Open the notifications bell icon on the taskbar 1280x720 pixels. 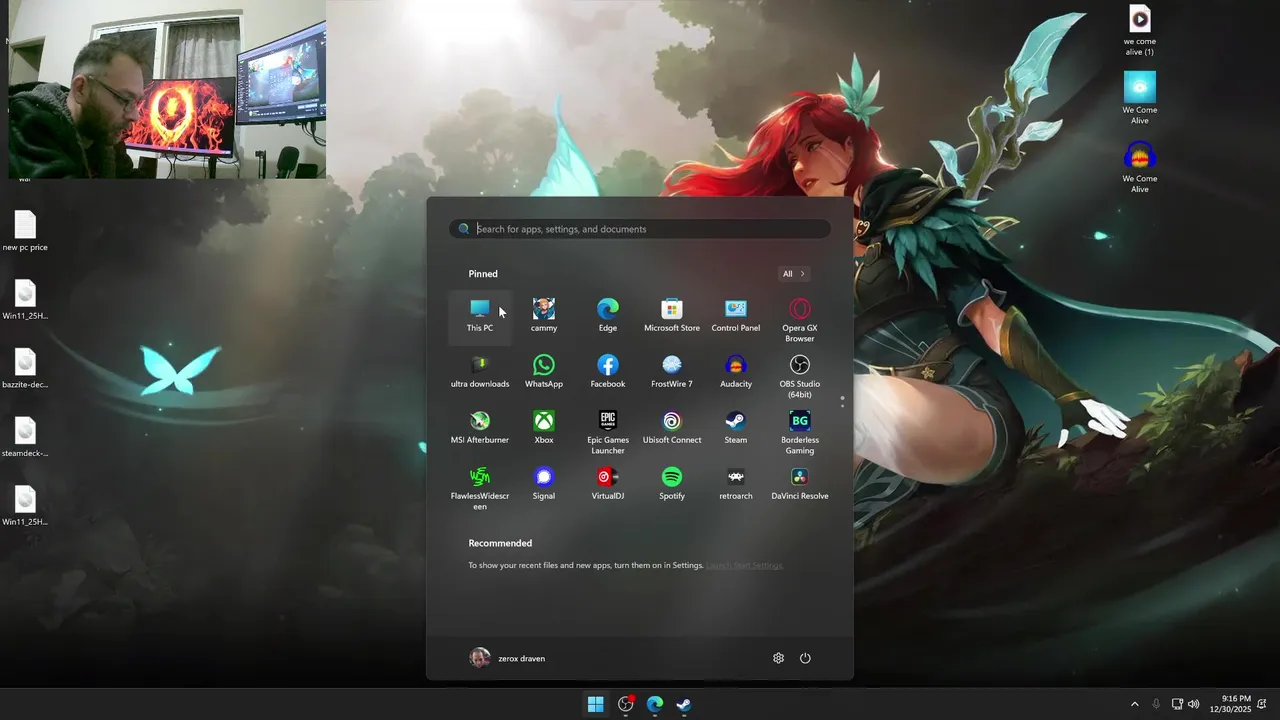pyautogui.click(x=1263, y=704)
